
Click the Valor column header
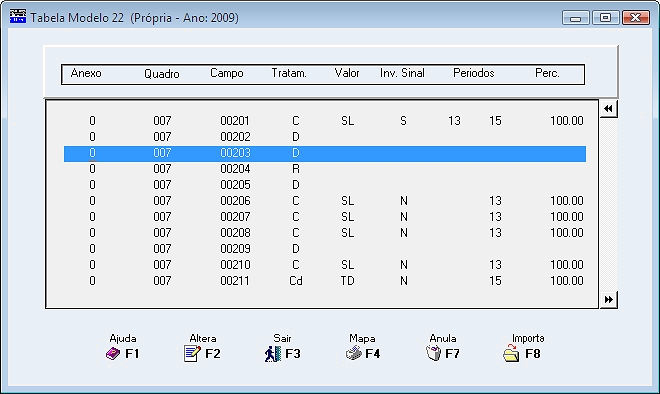347,73
